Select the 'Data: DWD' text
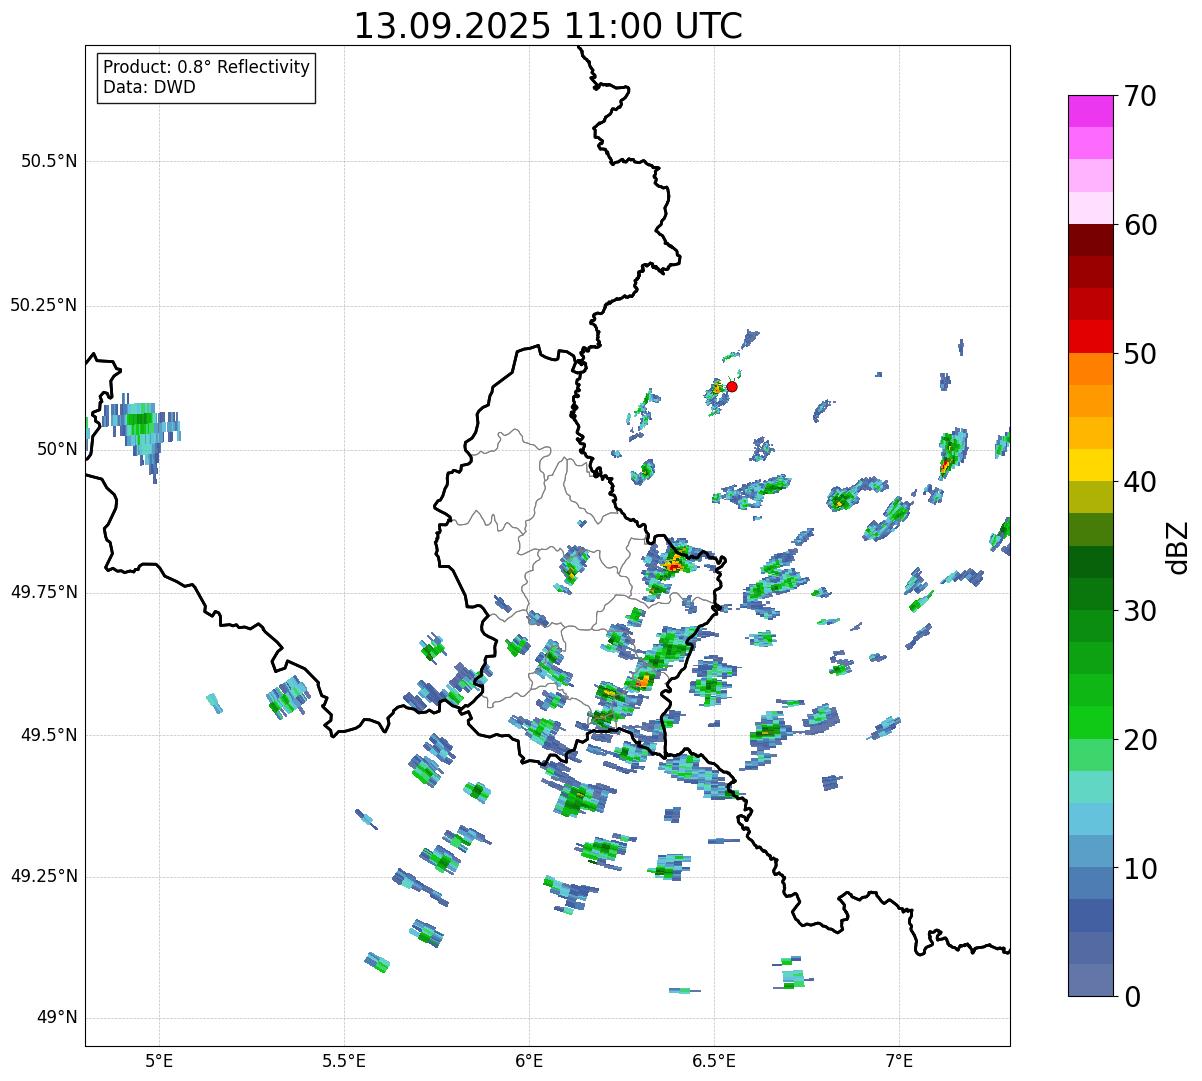Viewport: 1202px width, 1081px height. [x=150, y=87]
